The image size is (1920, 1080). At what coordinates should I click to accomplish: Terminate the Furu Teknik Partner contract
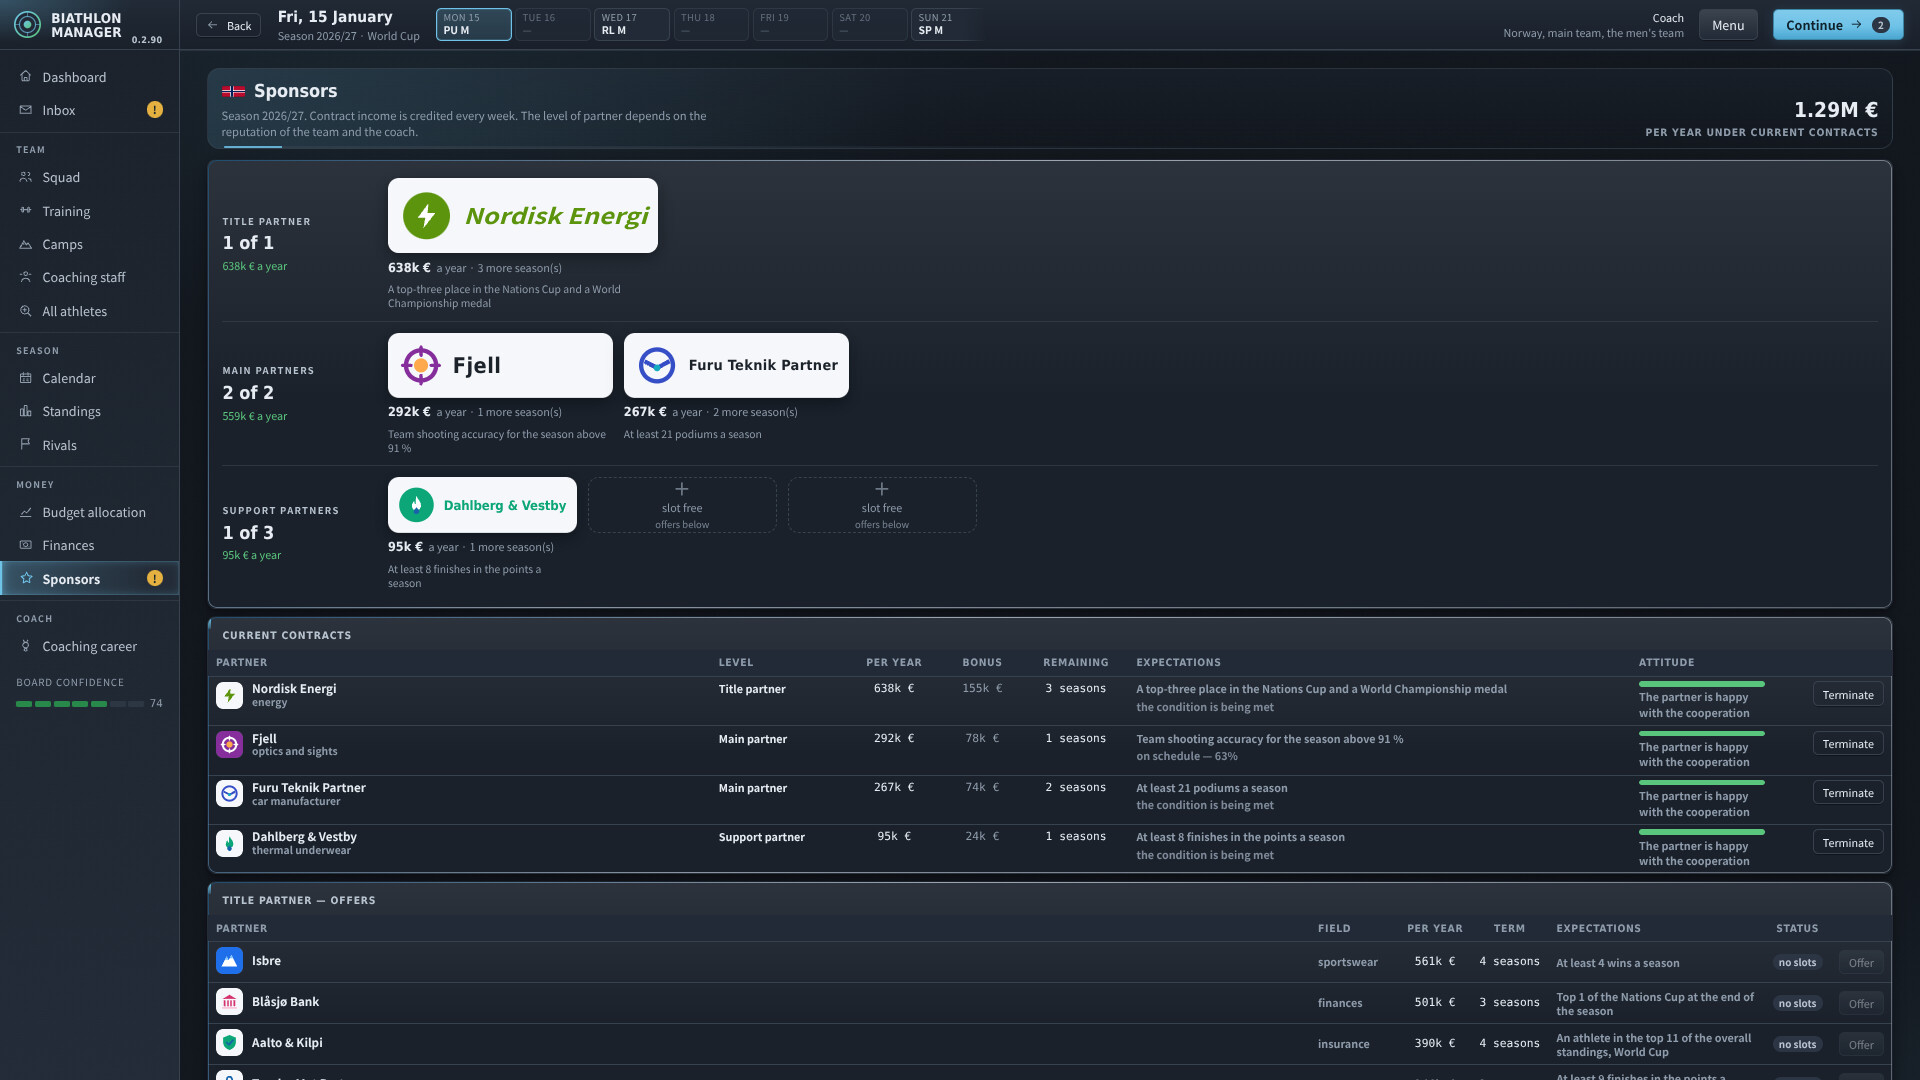point(1847,793)
